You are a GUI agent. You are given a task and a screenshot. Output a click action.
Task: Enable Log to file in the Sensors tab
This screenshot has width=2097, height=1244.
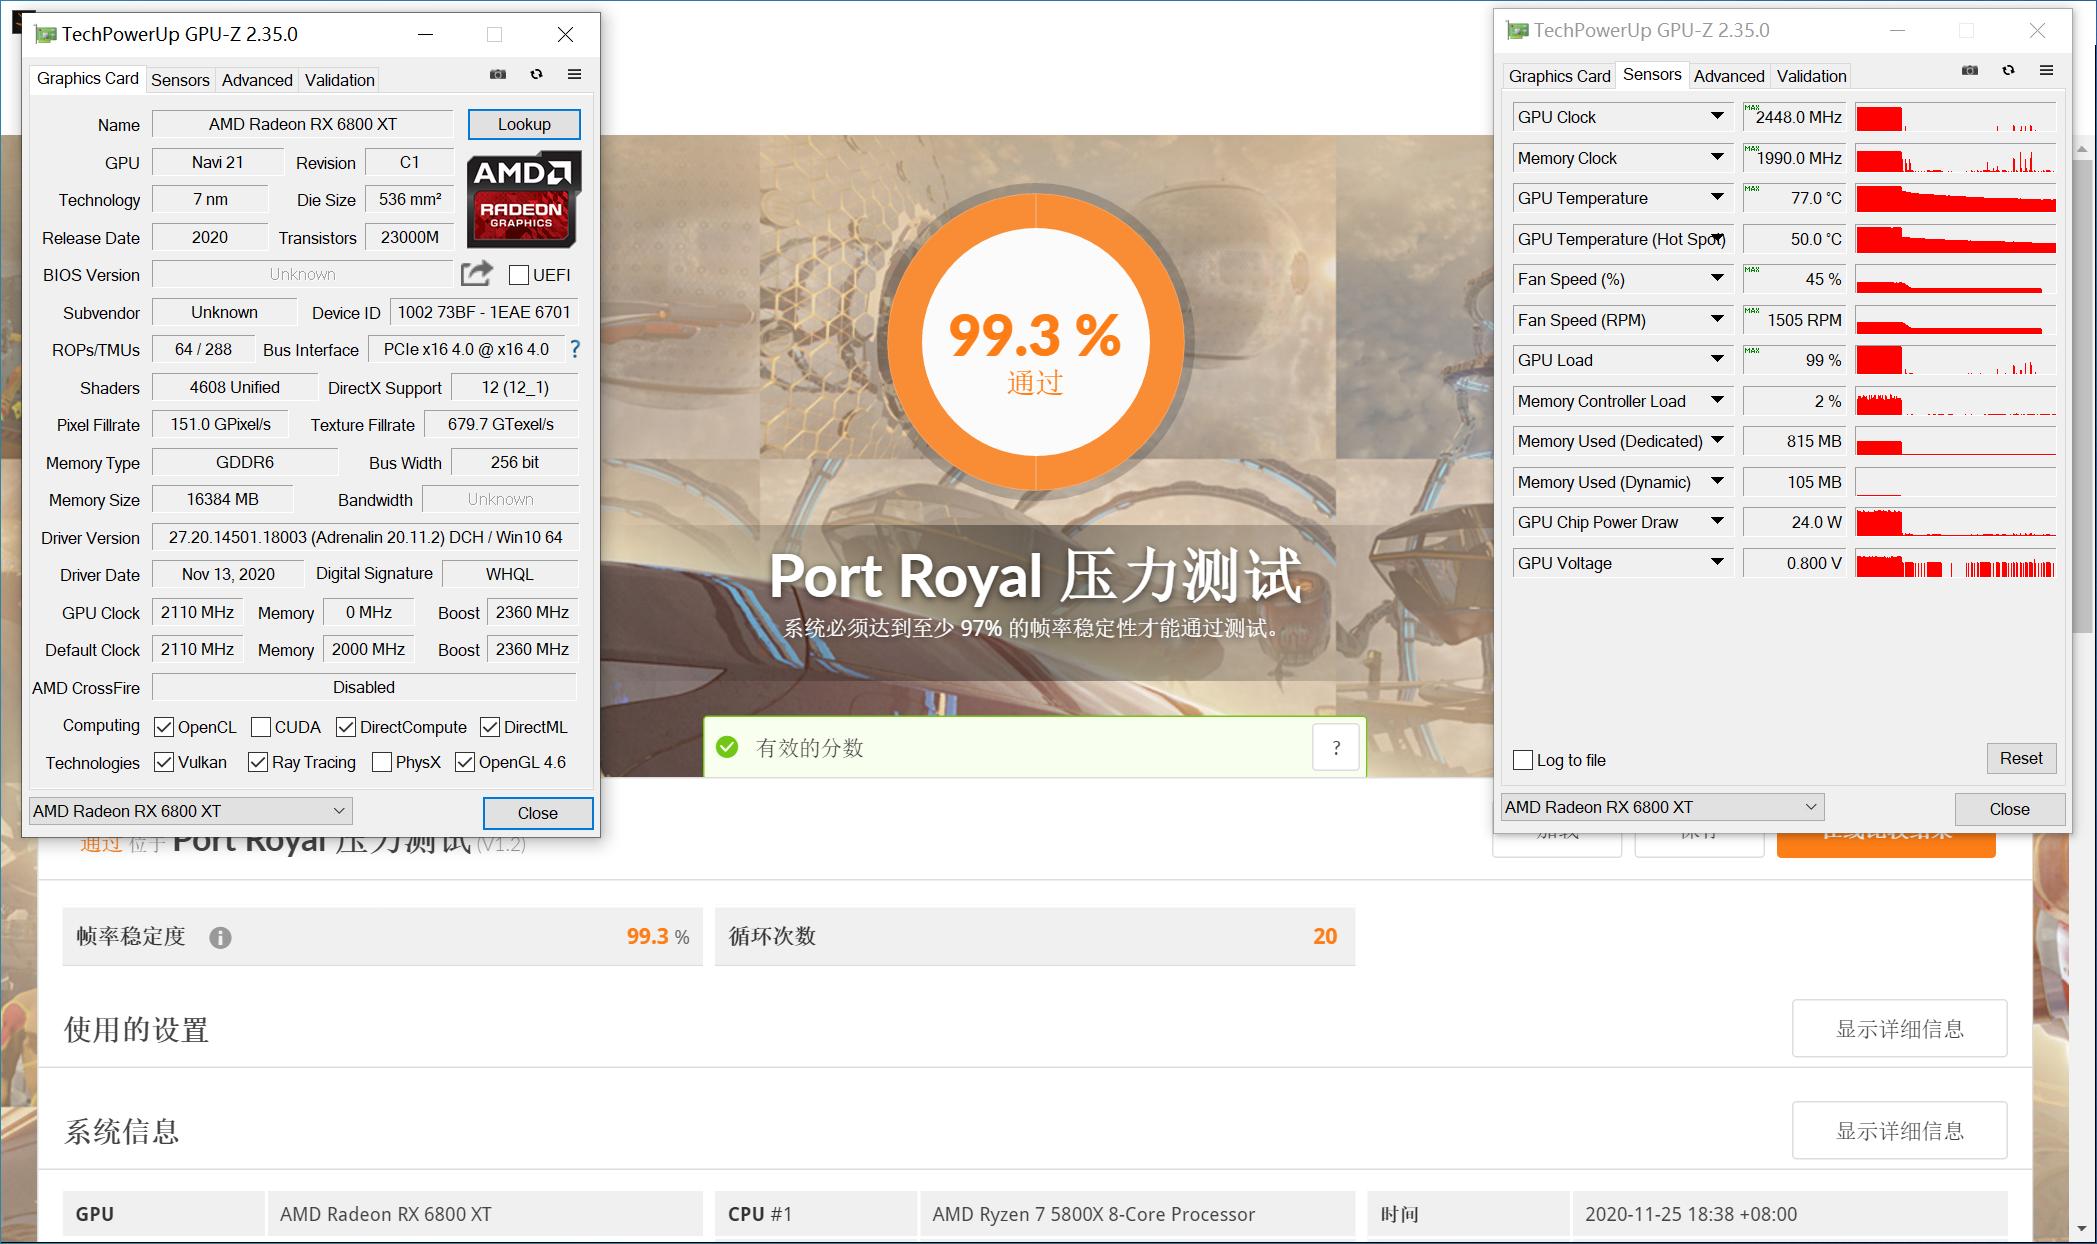click(x=1522, y=760)
